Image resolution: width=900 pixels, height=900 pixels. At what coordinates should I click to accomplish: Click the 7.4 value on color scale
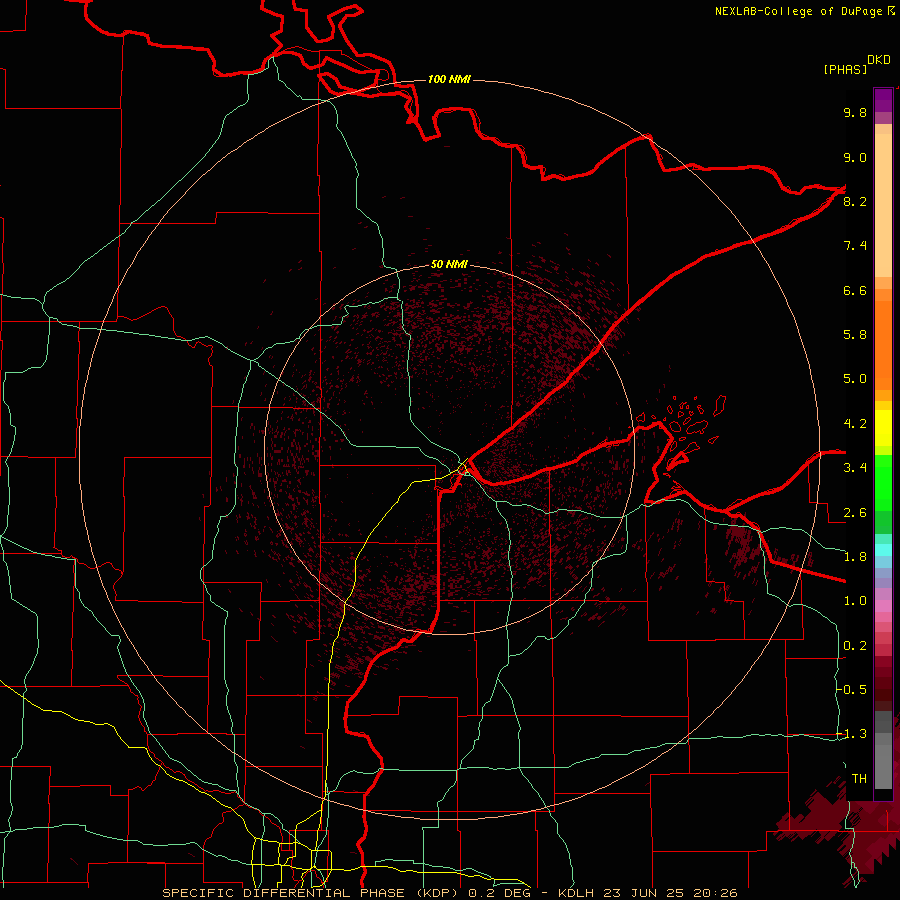coord(855,246)
